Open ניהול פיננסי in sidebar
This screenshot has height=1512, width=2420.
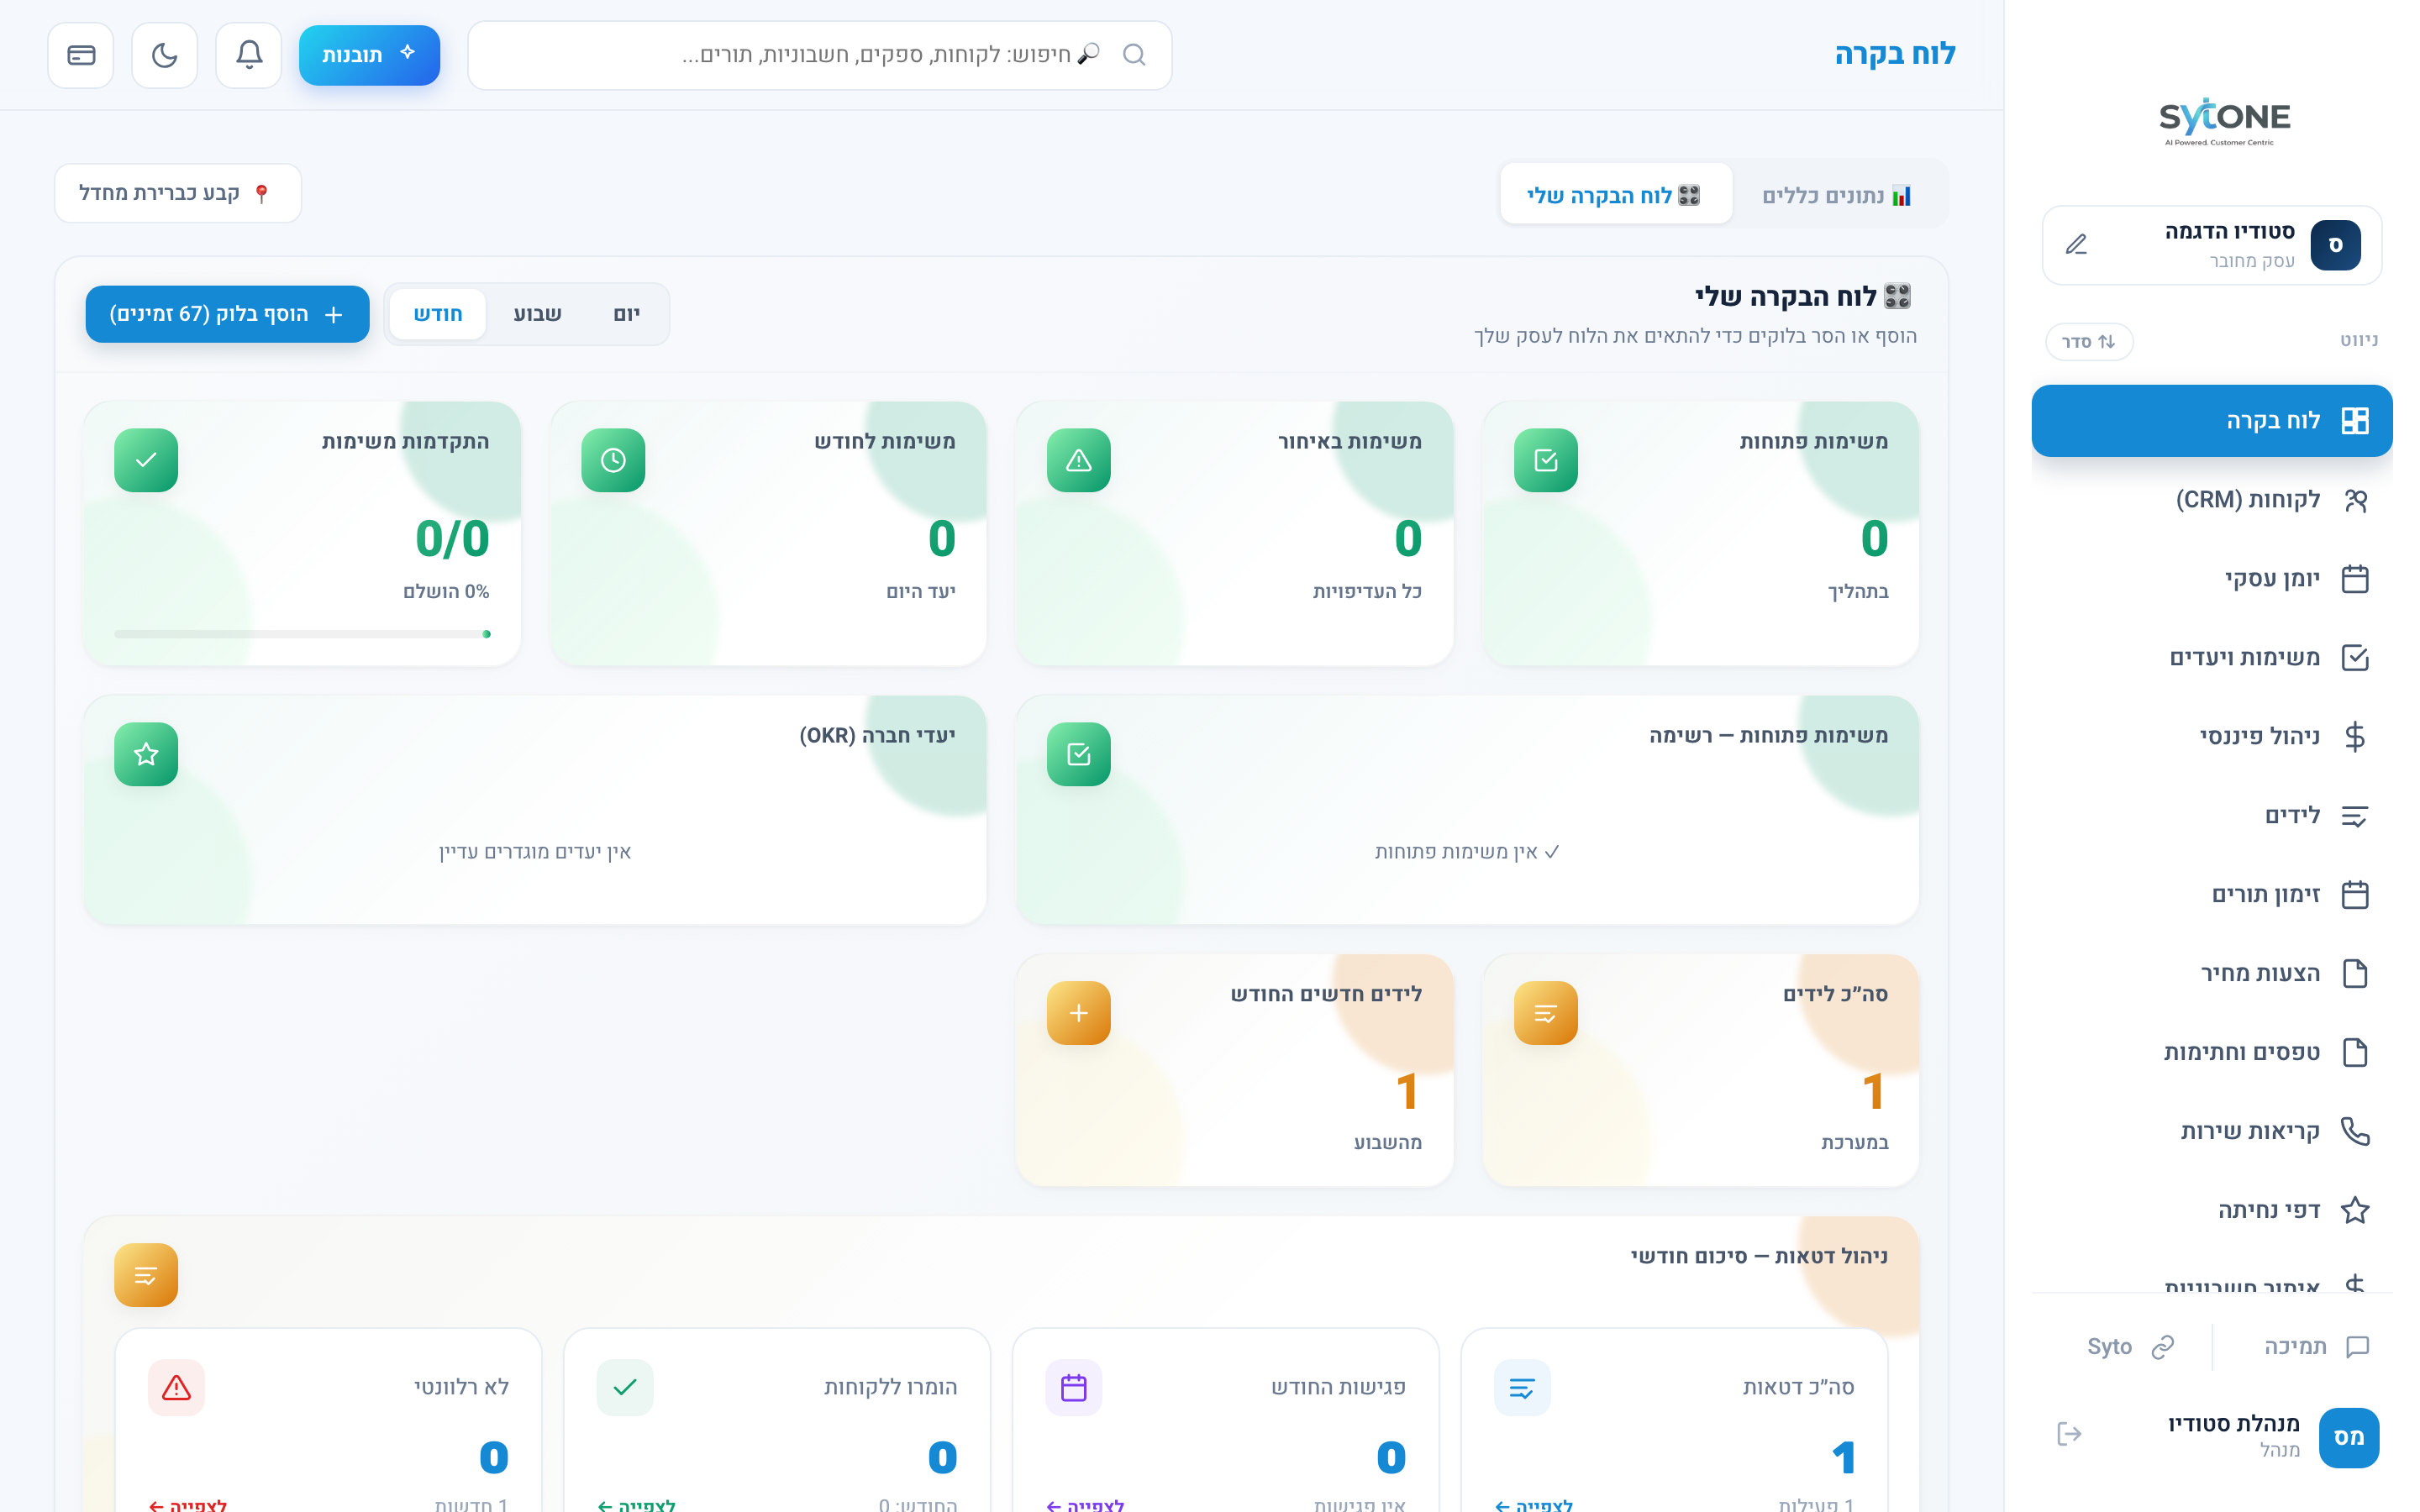[x=2211, y=737]
